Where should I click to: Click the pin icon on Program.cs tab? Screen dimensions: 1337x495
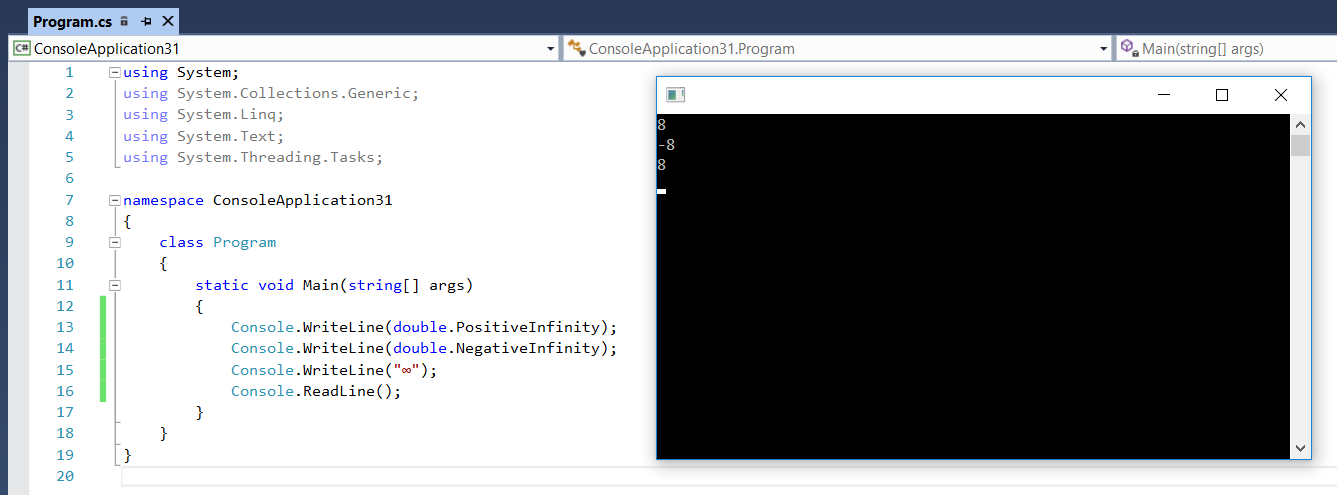coord(146,21)
